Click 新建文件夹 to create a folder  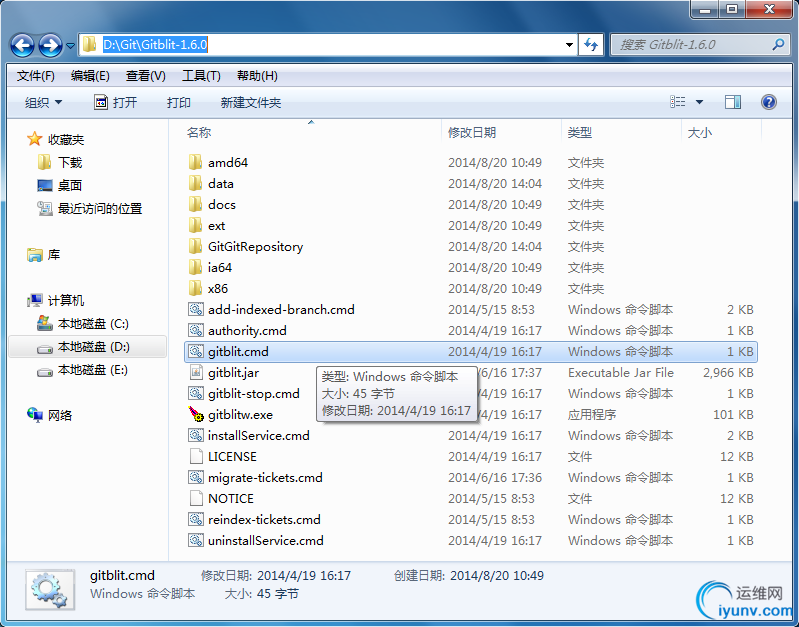(251, 102)
